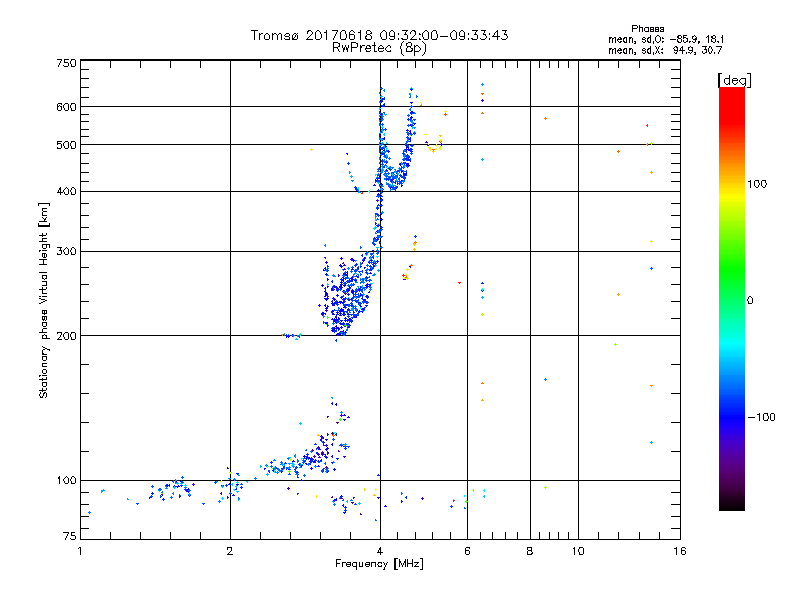Screen dimensions: 800x600
Task: Click the colorbar tick label '0'
Action: (x=750, y=300)
